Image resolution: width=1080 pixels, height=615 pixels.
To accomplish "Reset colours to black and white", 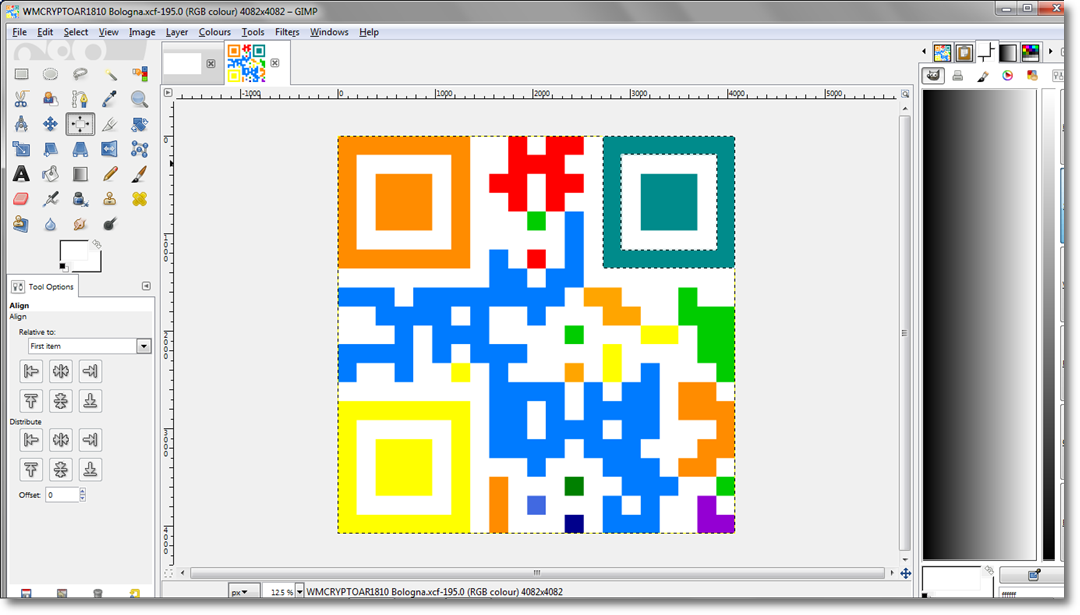I will 63,267.
